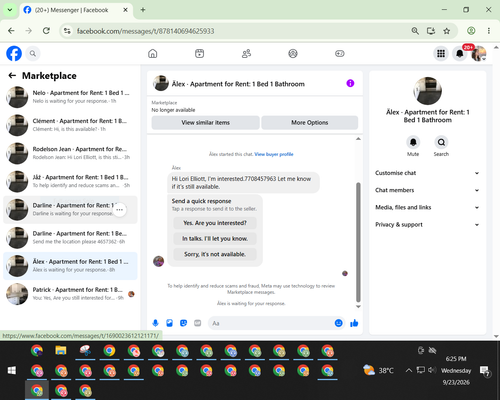Mute this conversation with bell toggle
Screen dimensions: 500x400
[413, 142]
